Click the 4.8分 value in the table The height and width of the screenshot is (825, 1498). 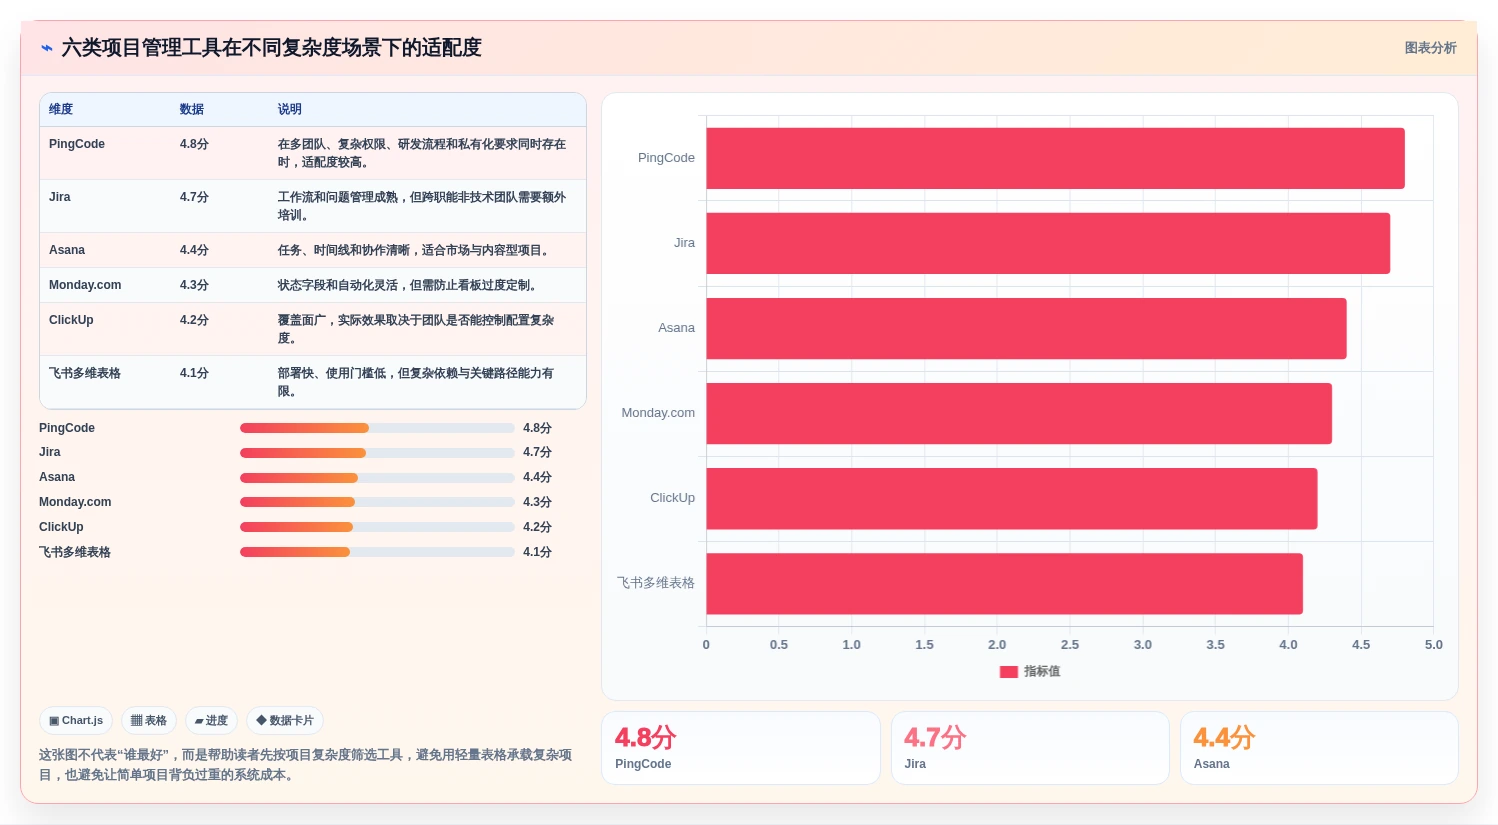click(194, 144)
